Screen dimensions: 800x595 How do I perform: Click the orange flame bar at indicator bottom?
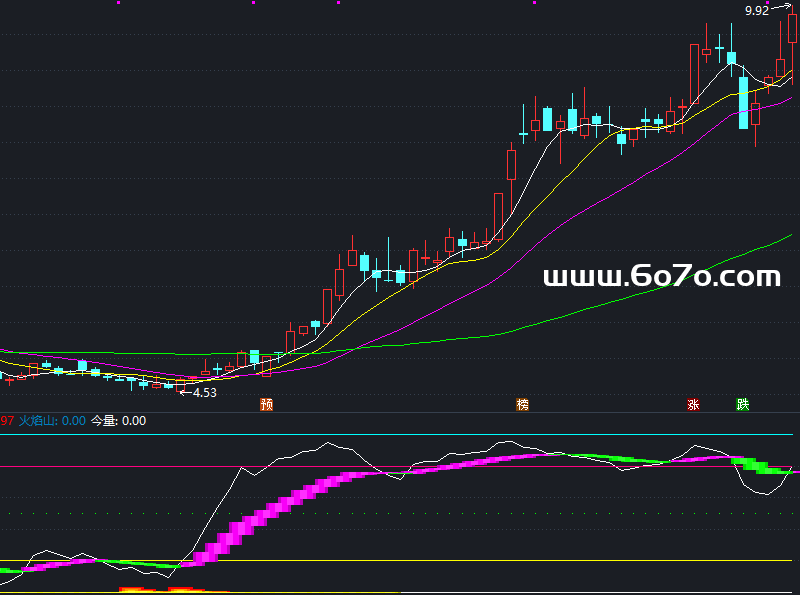click(x=135, y=590)
